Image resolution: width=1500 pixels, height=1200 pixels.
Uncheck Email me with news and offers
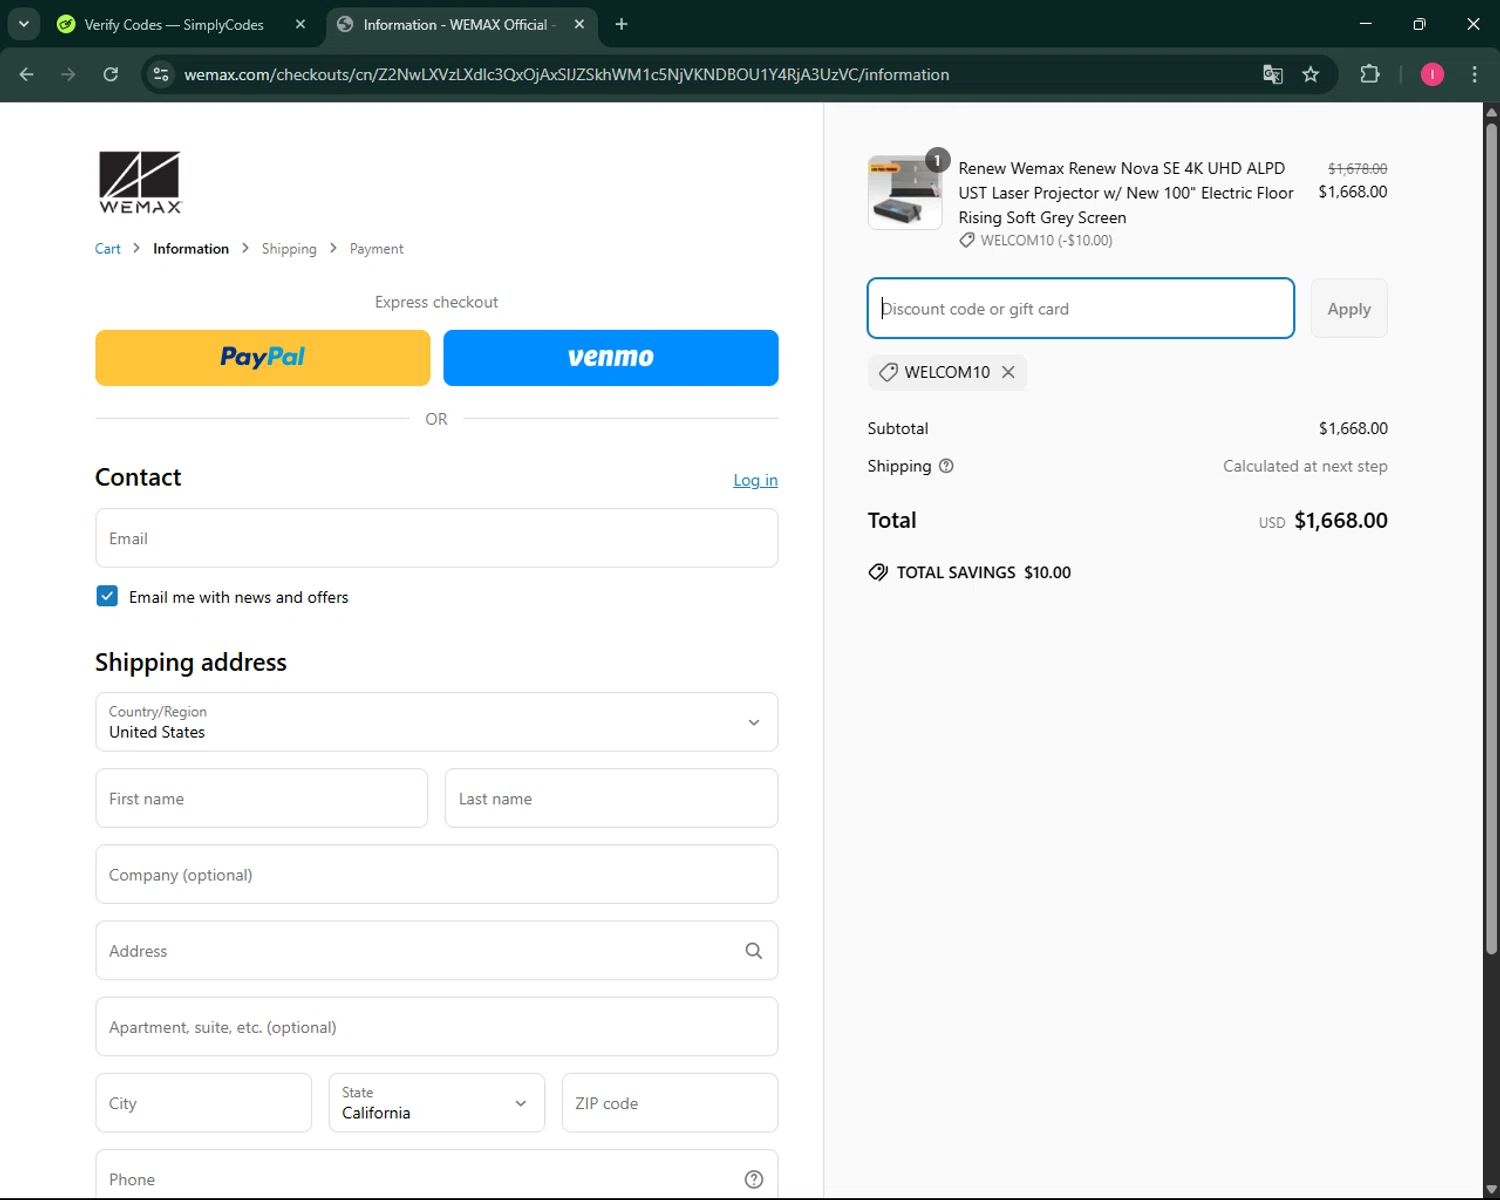[107, 596]
